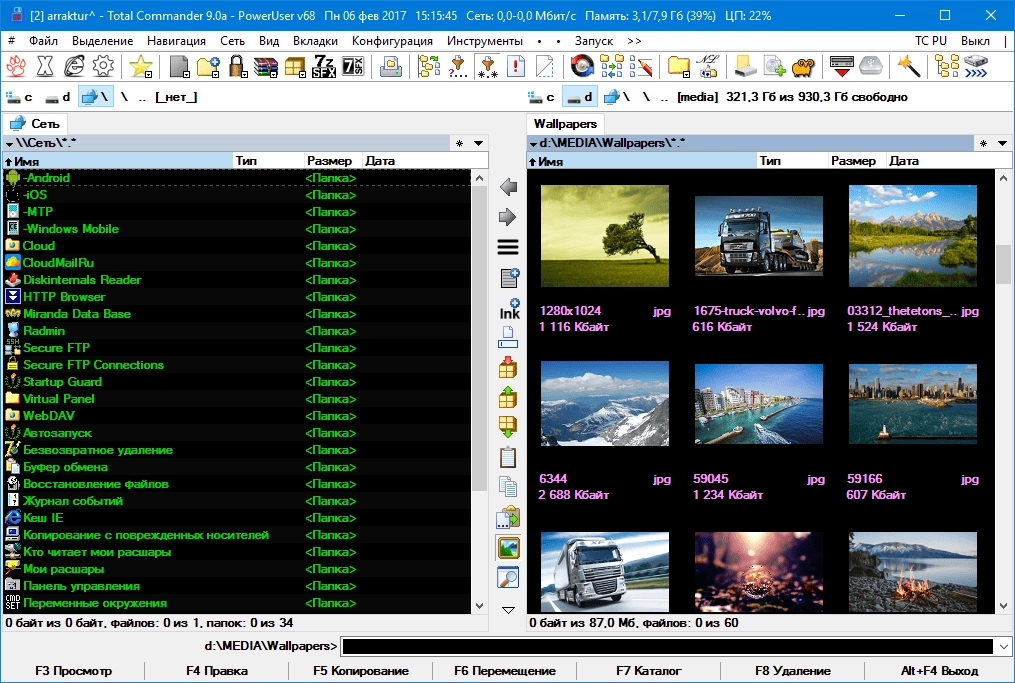The image size is (1015, 683).
Task: Switch to the Wallpapers tab
Action: click(565, 124)
